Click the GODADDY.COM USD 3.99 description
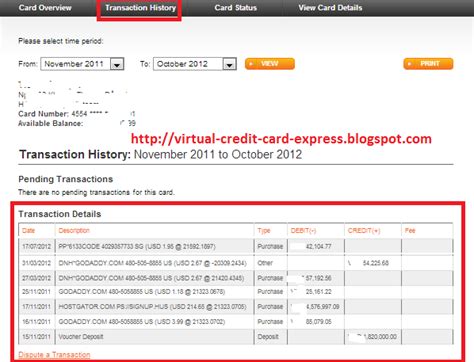 [142, 322]
